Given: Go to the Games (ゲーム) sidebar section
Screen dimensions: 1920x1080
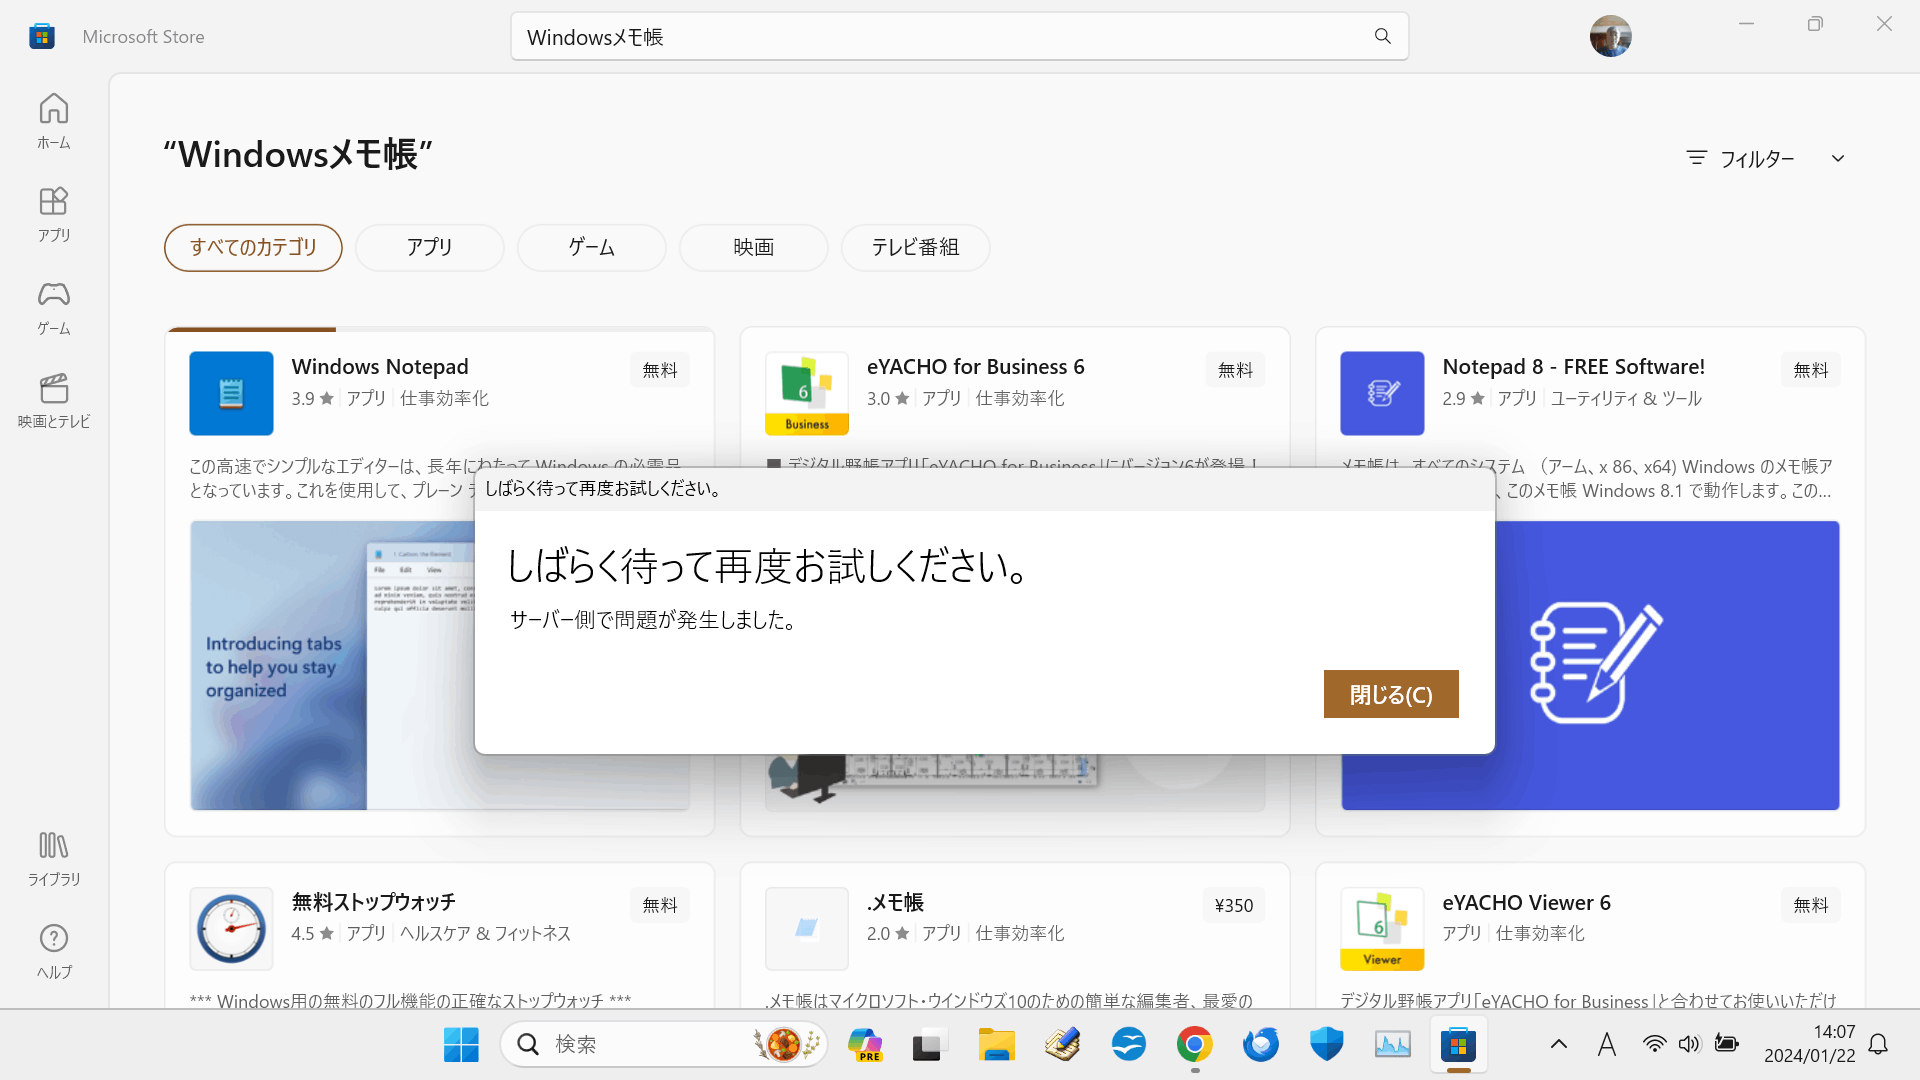Looking at the screenshot, I should [x=54, y=306].
